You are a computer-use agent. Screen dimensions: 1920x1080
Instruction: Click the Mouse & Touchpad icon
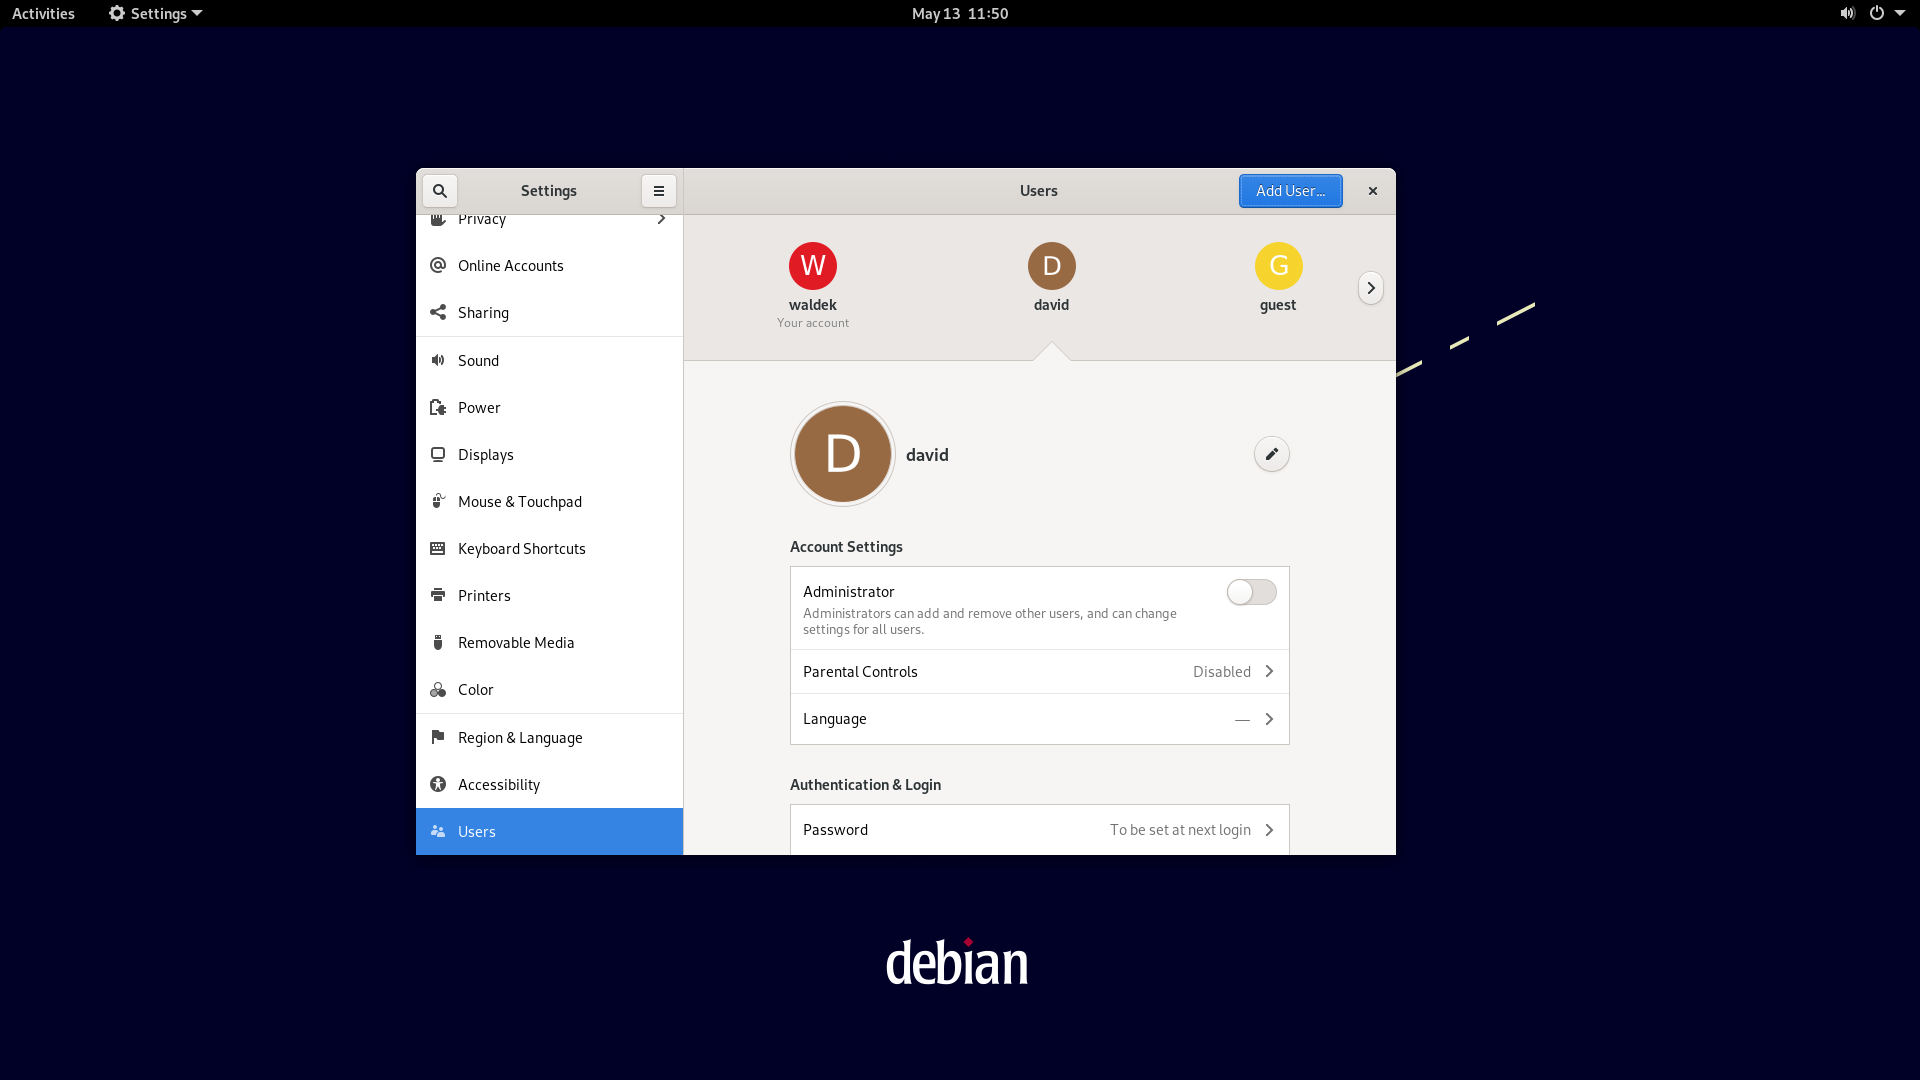pyautogui.click(x=438, y=501)
